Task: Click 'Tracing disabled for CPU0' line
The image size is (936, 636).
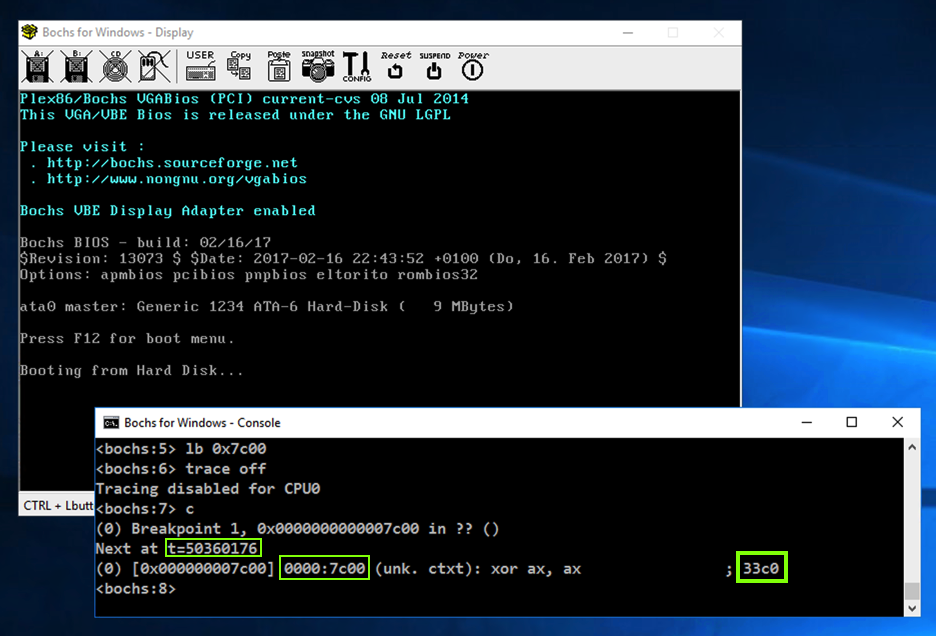Action: tap(208, 488)
